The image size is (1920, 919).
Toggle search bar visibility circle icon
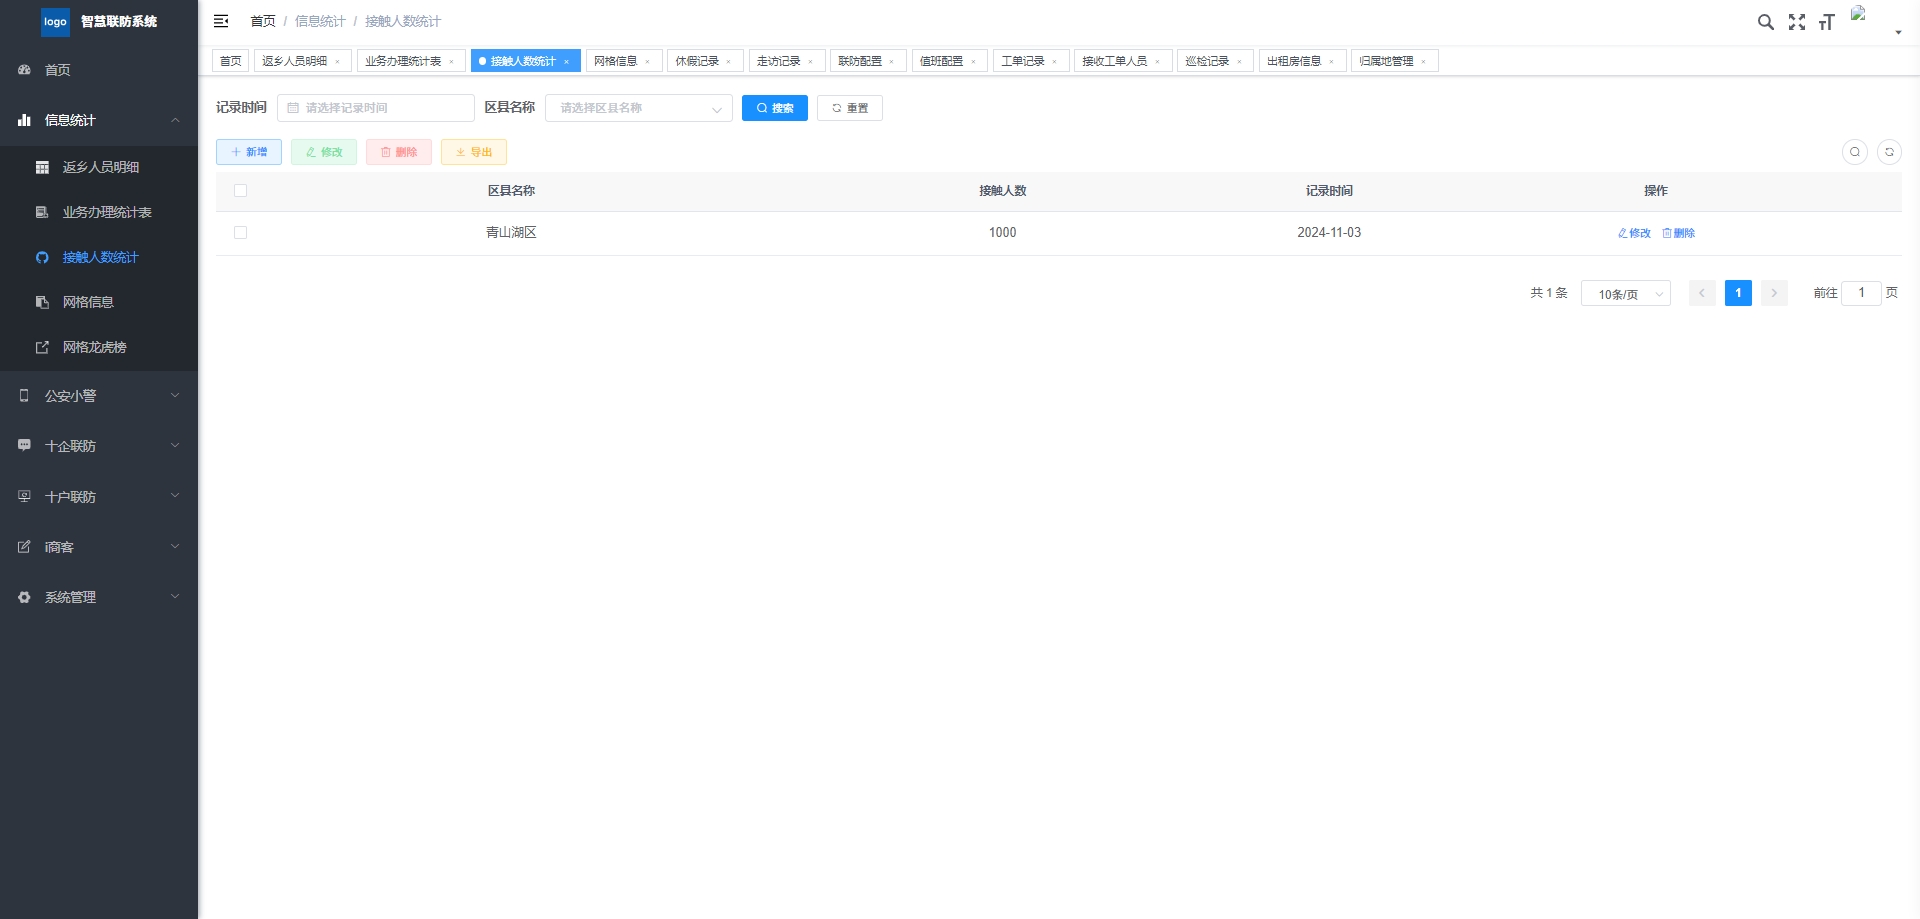[1855, 152]
